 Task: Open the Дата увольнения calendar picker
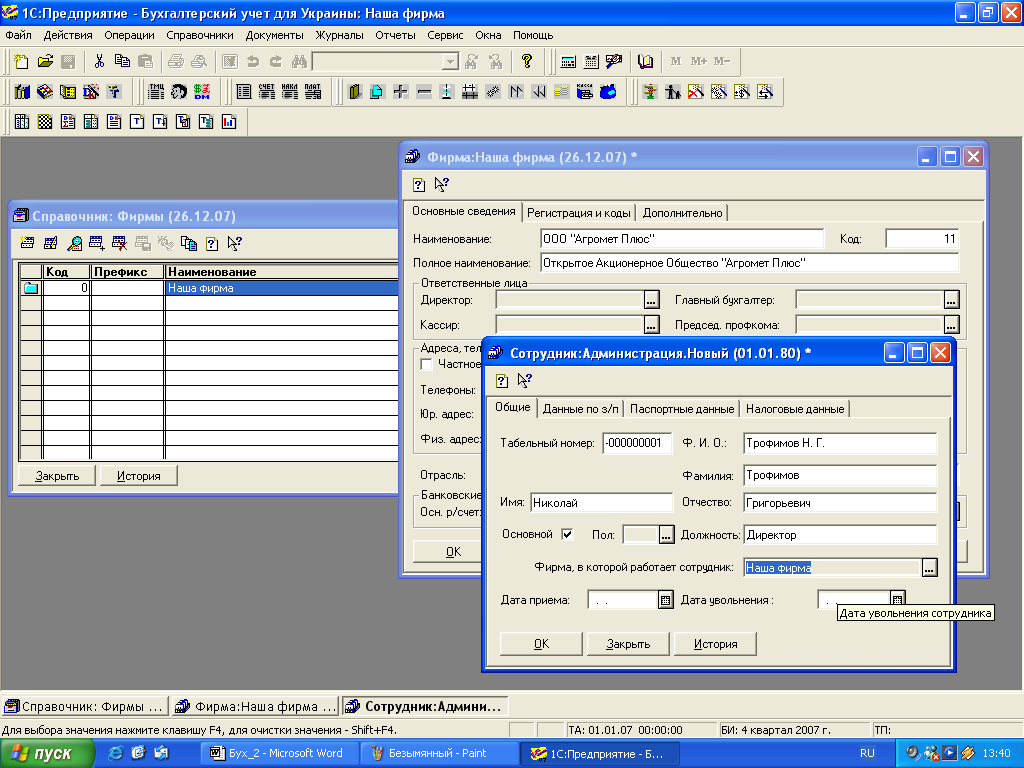897,598
